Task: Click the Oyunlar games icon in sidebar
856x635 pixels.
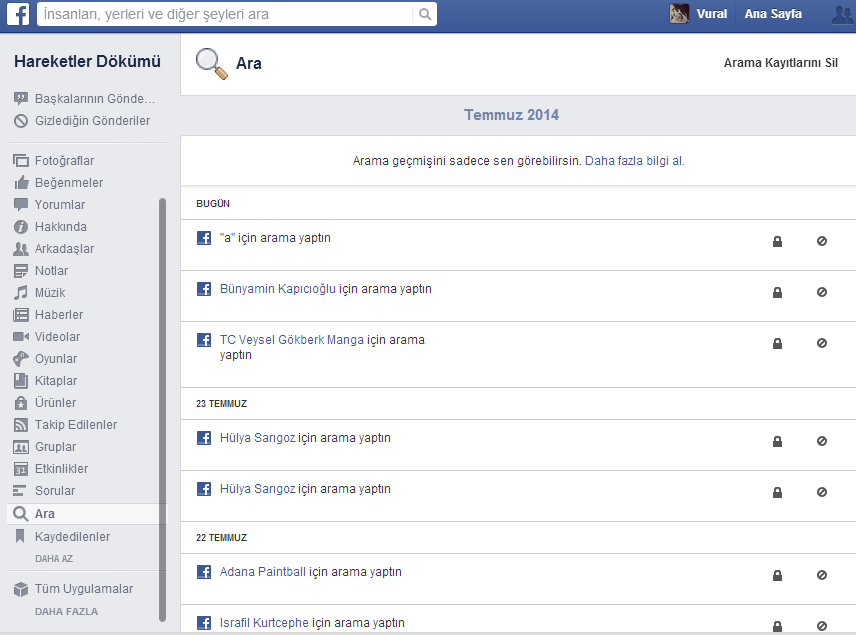Action: 21,359
